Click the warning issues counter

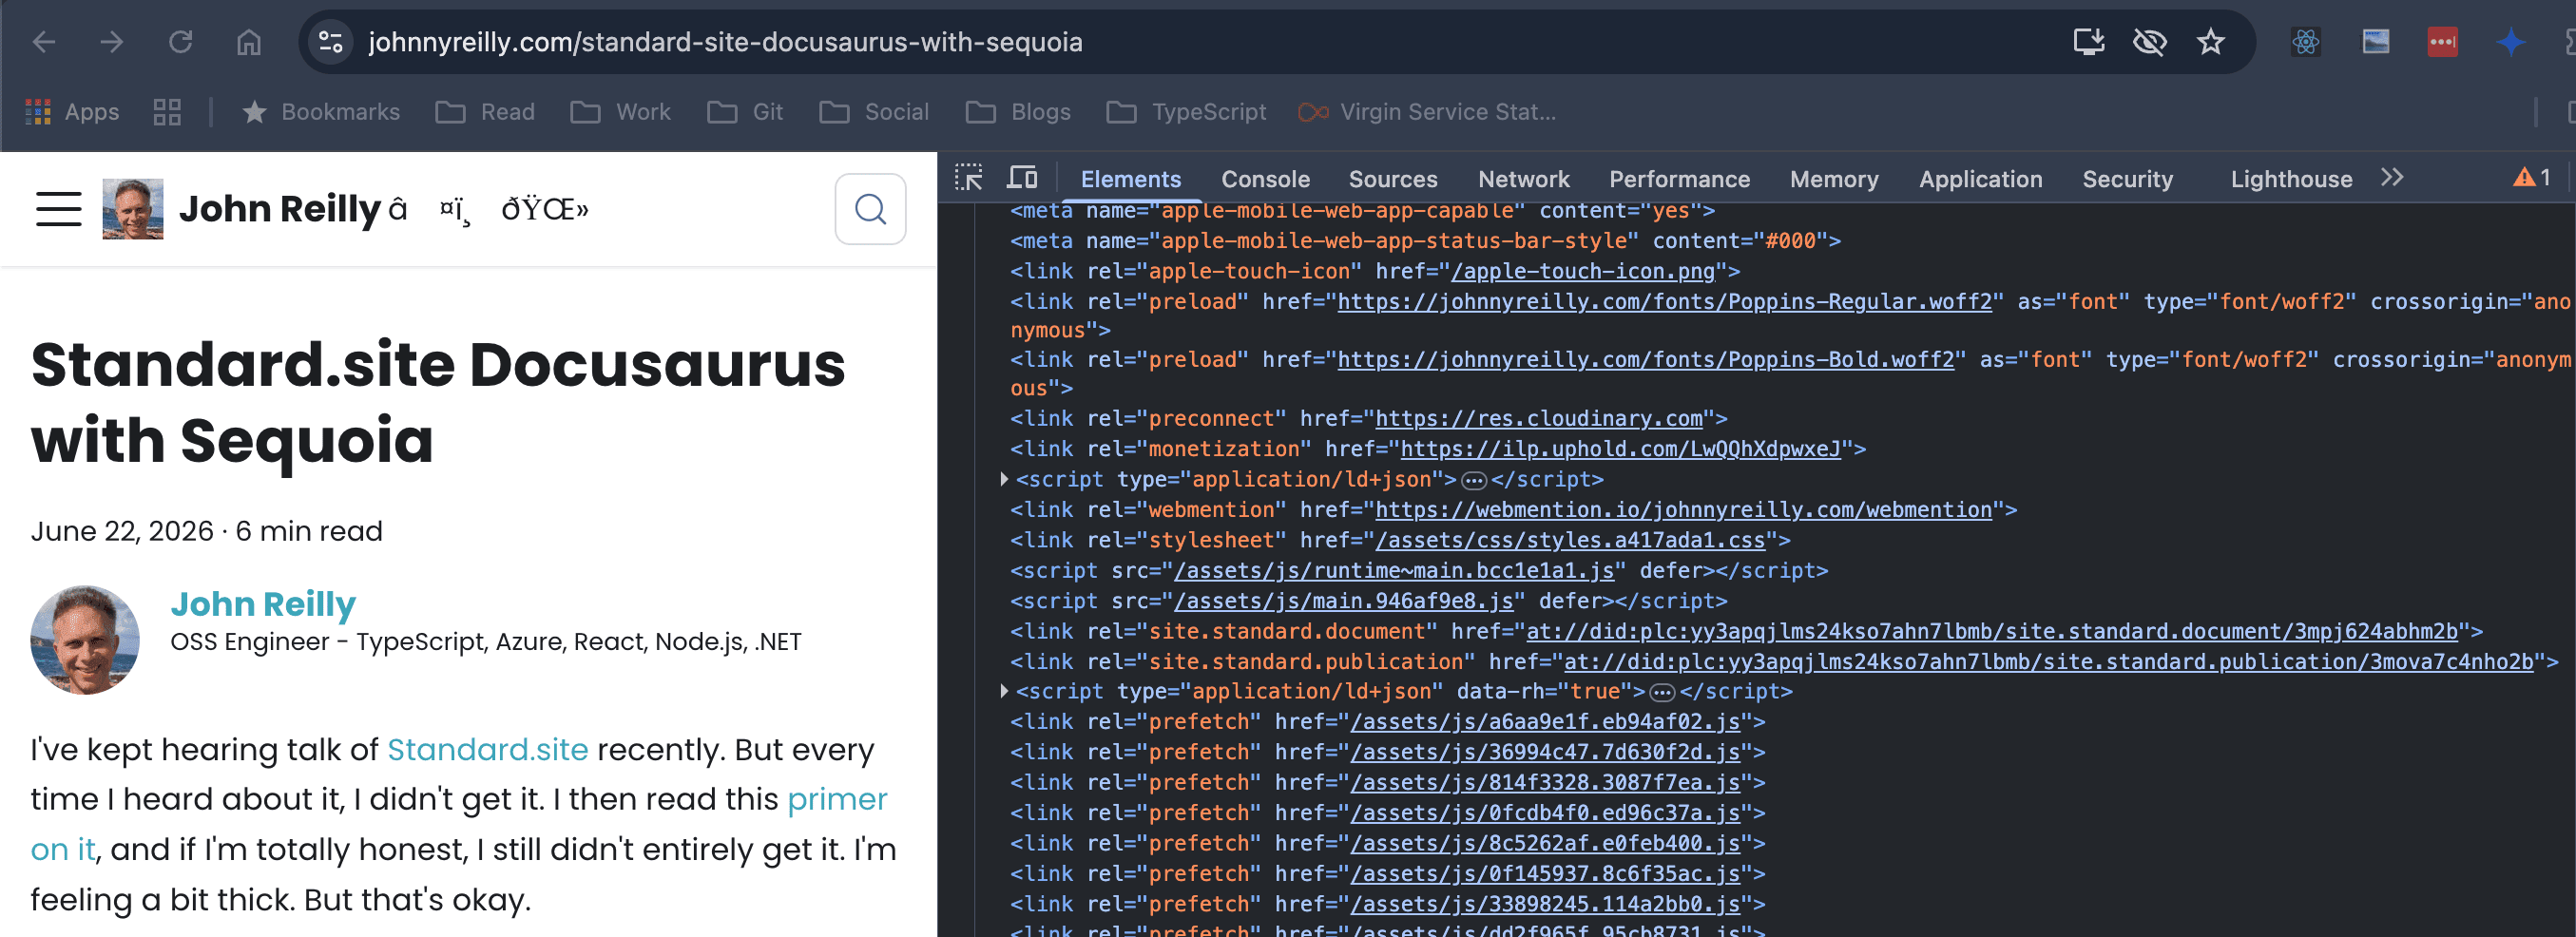[x=2532, y=178]
